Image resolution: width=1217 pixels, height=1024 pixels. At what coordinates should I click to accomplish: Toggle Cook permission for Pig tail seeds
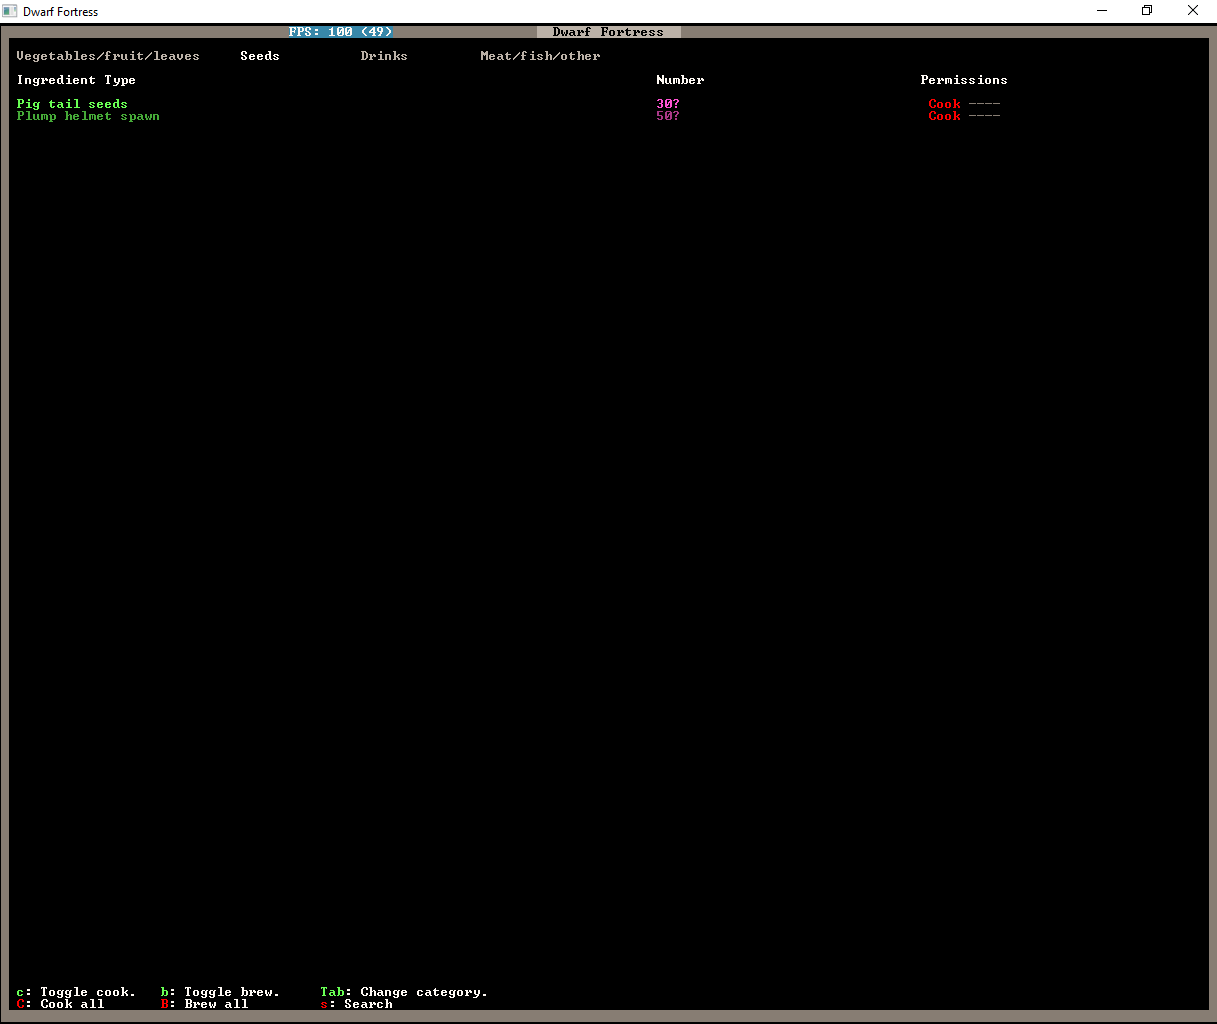944,104
